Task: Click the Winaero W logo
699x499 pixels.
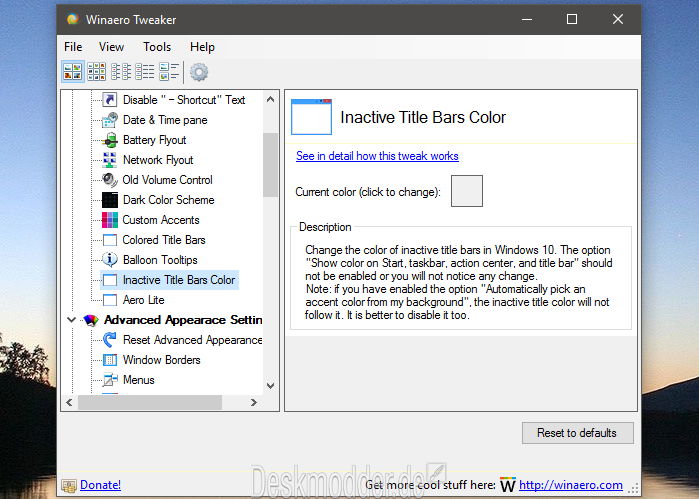Action: 507,485
